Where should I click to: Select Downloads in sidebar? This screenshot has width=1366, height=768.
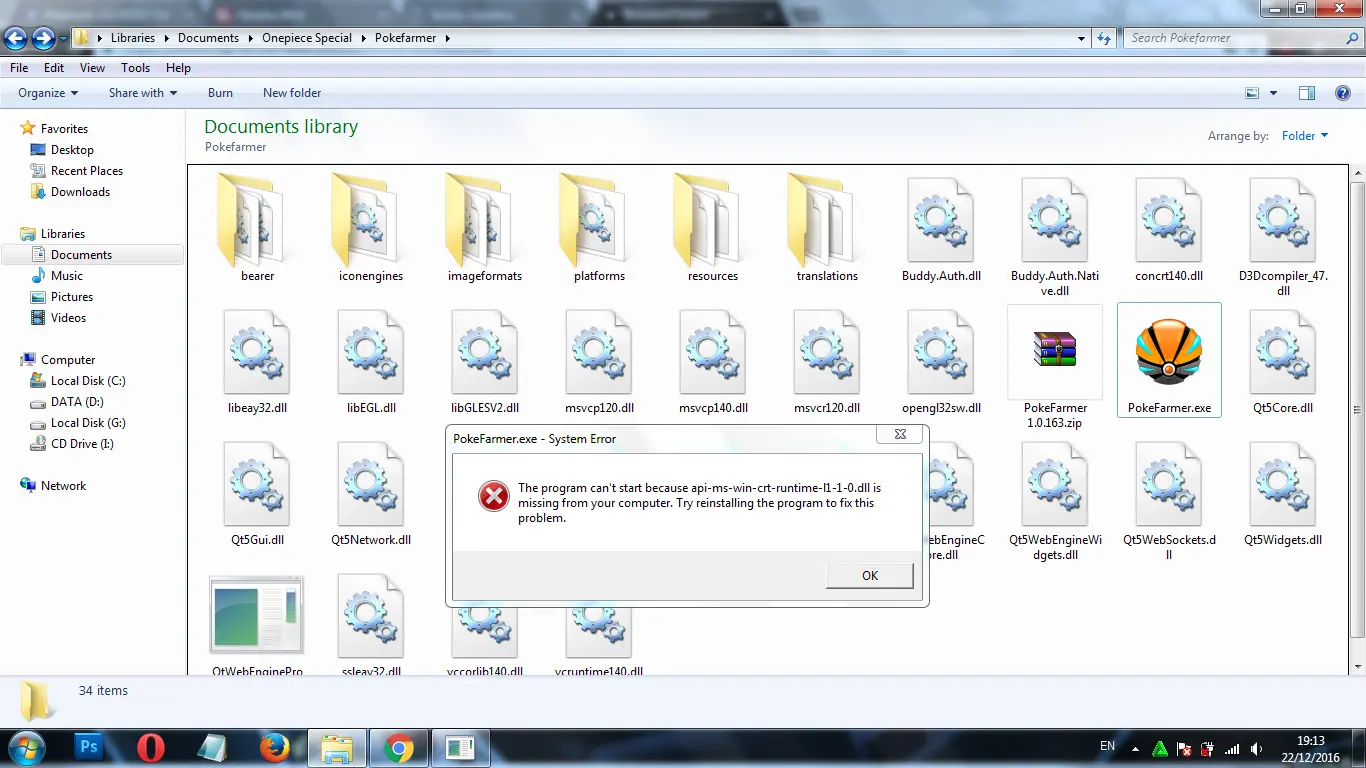pyautogui.click(x=80, y=192)
